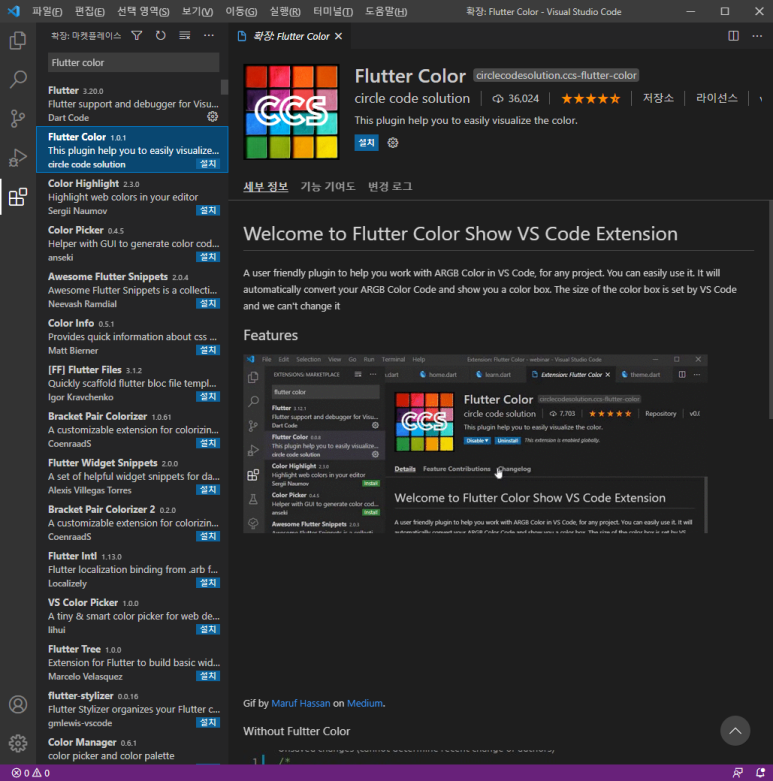Click the manage gear for Flutter extension
Image resolution: width=773 pixels, height=781 pixels.
(213, 117)
